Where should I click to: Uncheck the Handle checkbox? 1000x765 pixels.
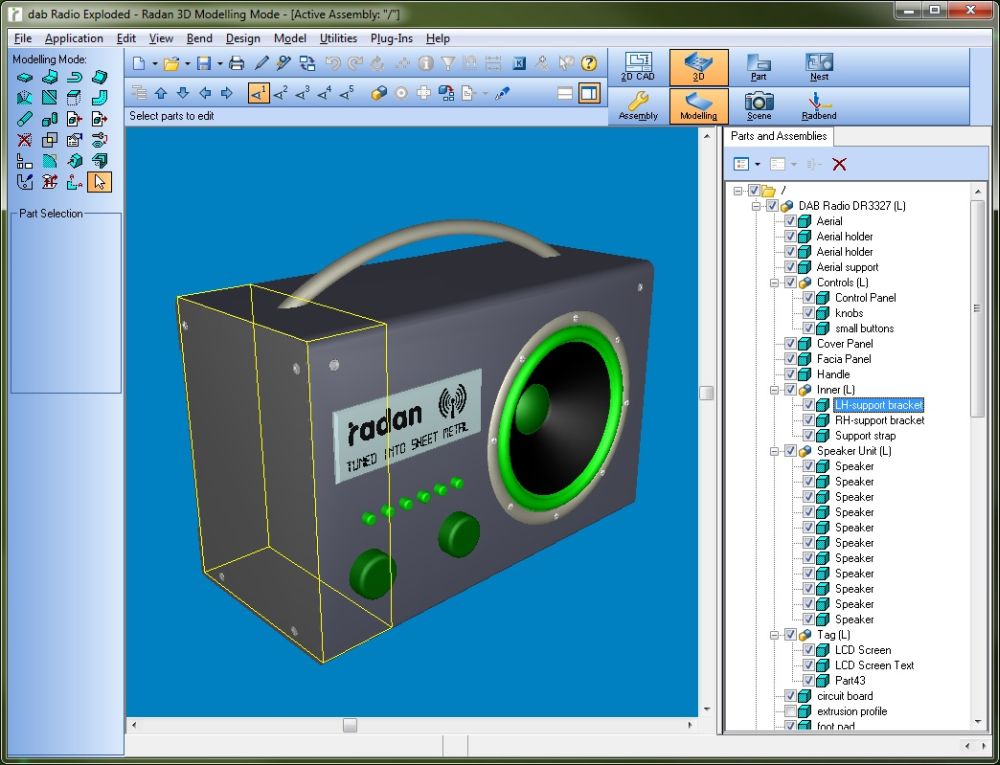pyautogui.click(x=790, y=374)
